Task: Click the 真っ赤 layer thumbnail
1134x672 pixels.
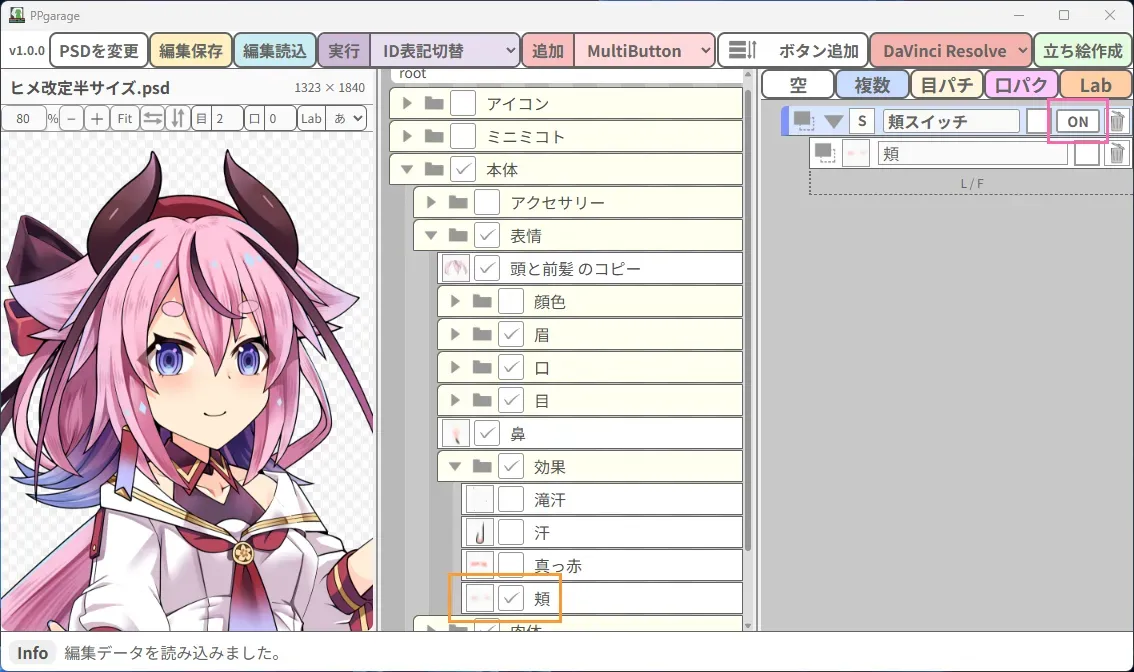Action: pyautogui.click(x=479, y=566)
